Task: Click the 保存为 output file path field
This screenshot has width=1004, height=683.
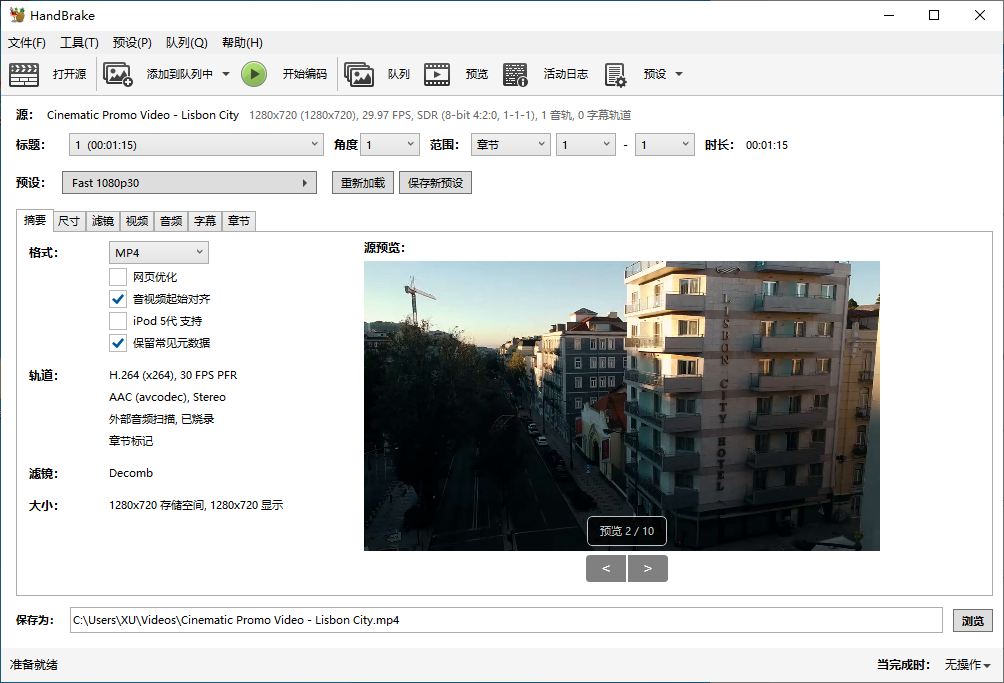Action: point(505,620)
